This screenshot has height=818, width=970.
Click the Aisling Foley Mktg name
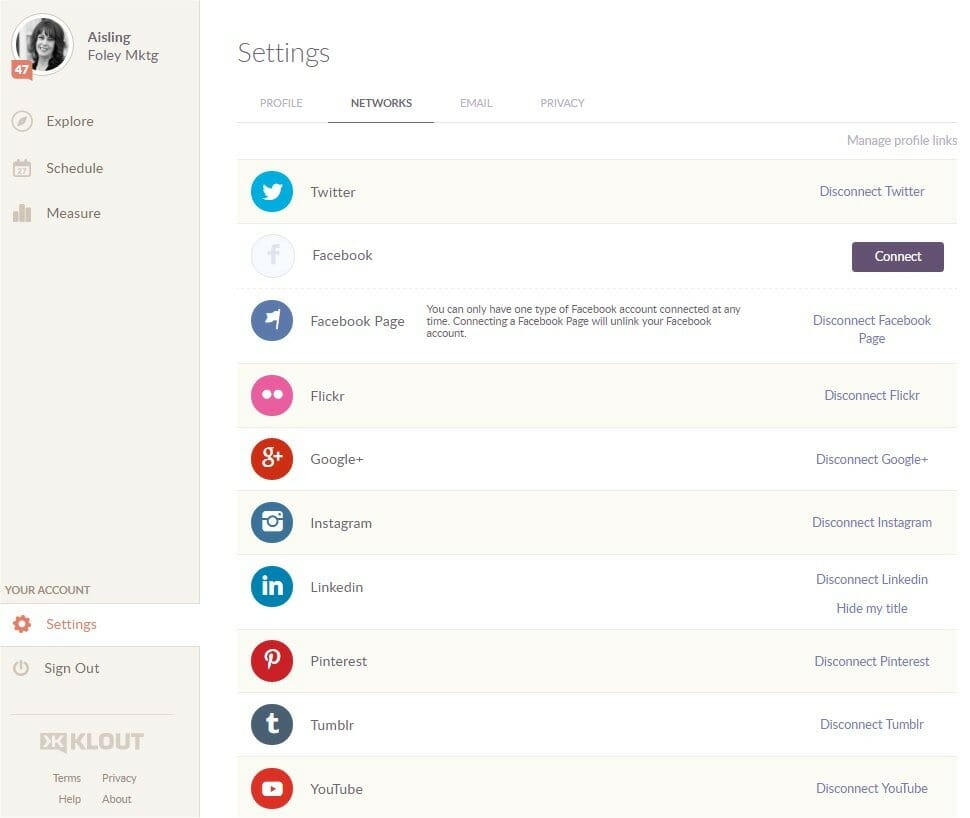(x=123, y=46)
